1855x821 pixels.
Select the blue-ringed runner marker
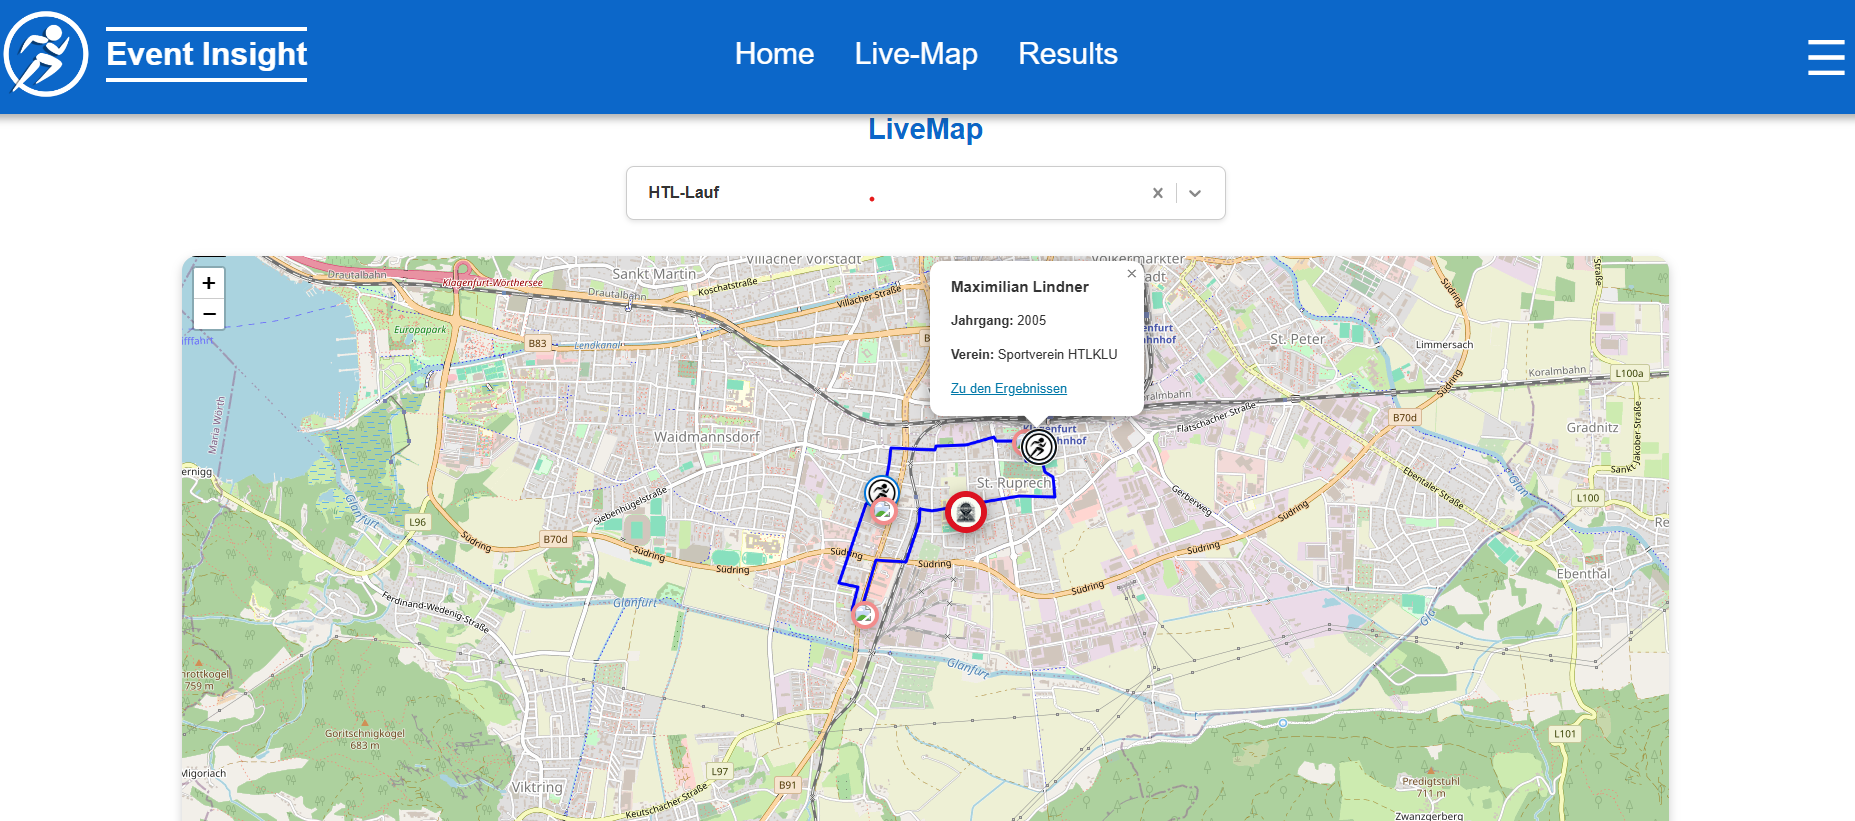pyautogui.click(x=882, y=492)
